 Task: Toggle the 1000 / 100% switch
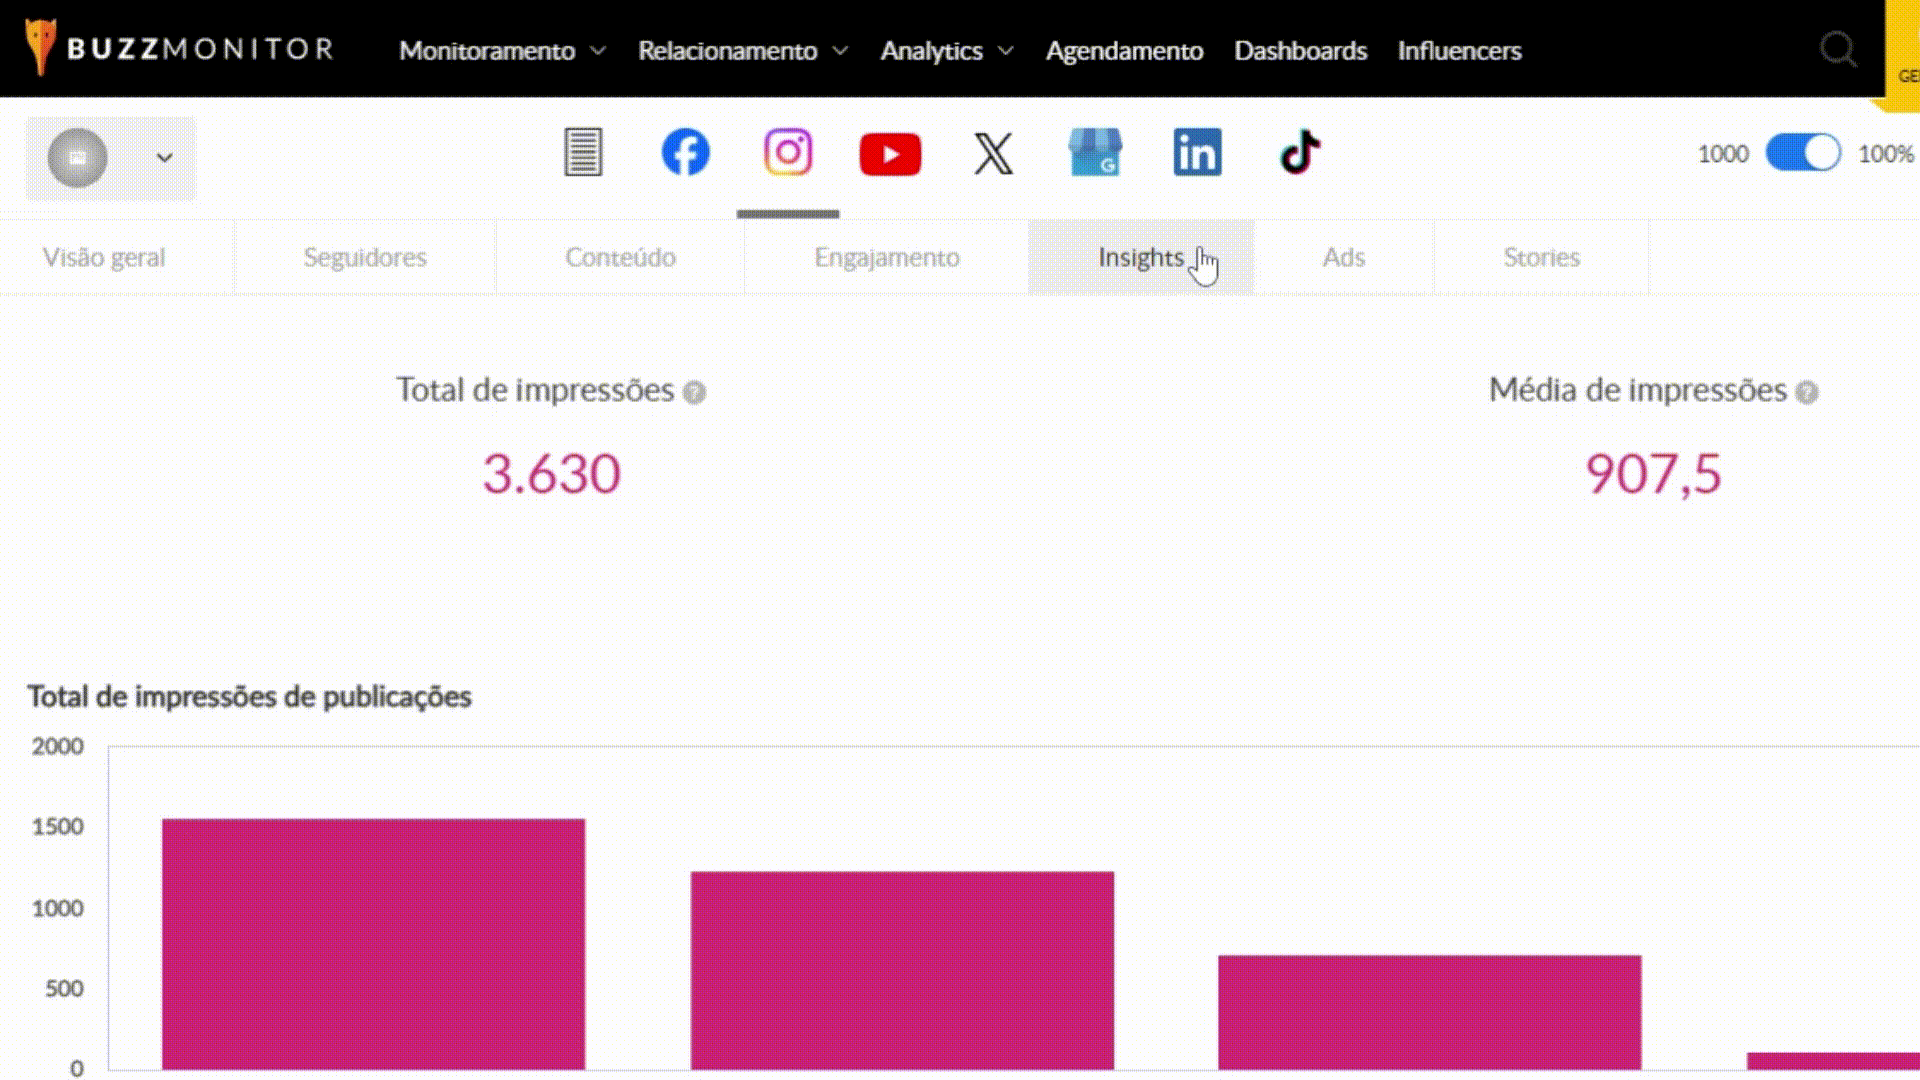click(x=1802, y=153)
